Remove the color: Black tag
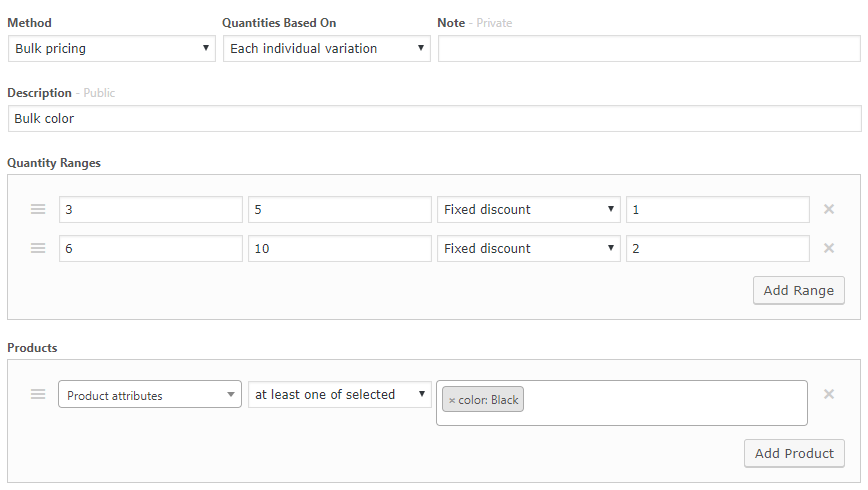This screenshot has height=490, width=868. click(x=452, y=400)
